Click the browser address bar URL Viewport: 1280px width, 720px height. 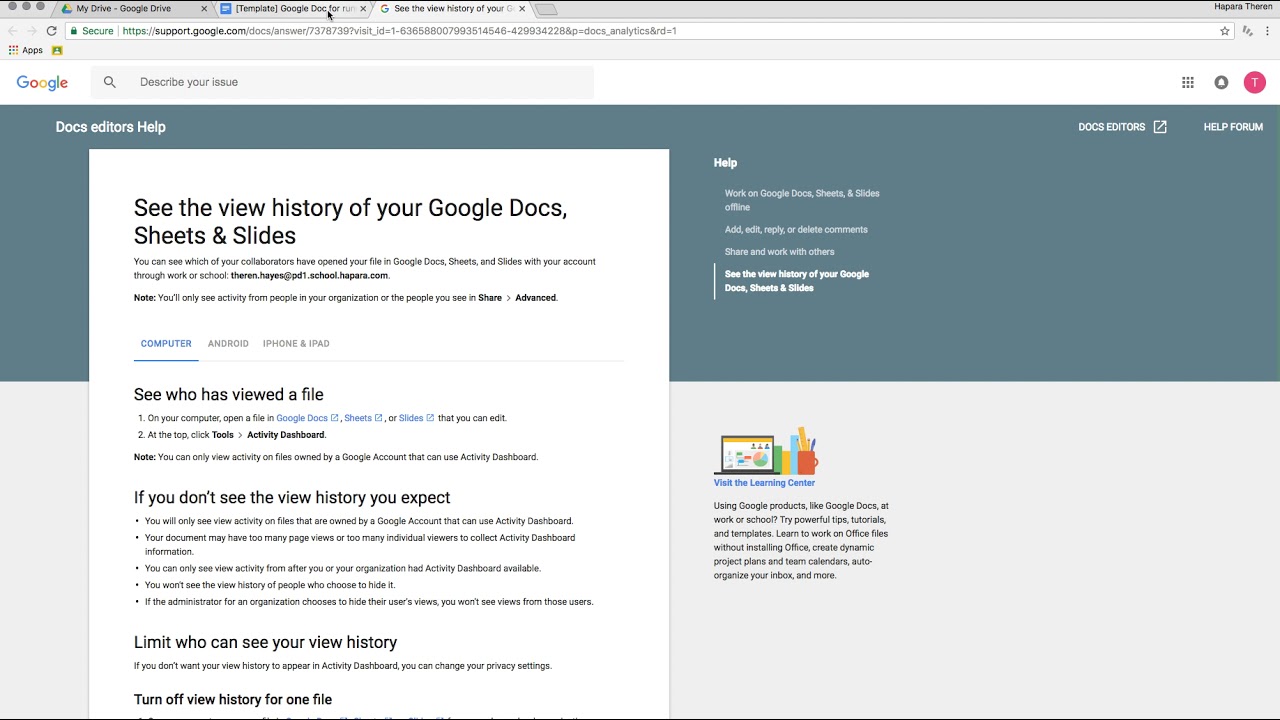(x=399, y=31)
